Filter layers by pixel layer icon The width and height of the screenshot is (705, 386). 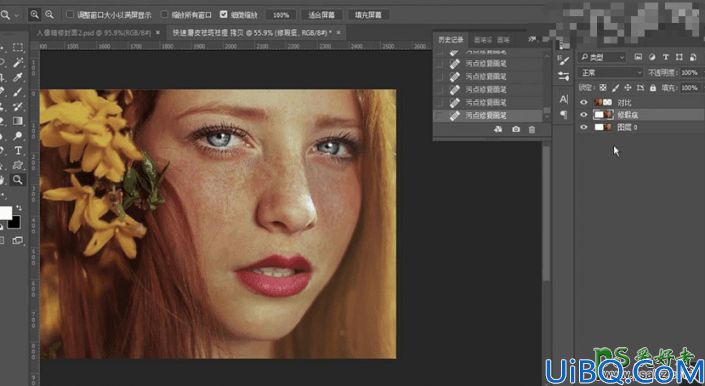click(638, 57)
